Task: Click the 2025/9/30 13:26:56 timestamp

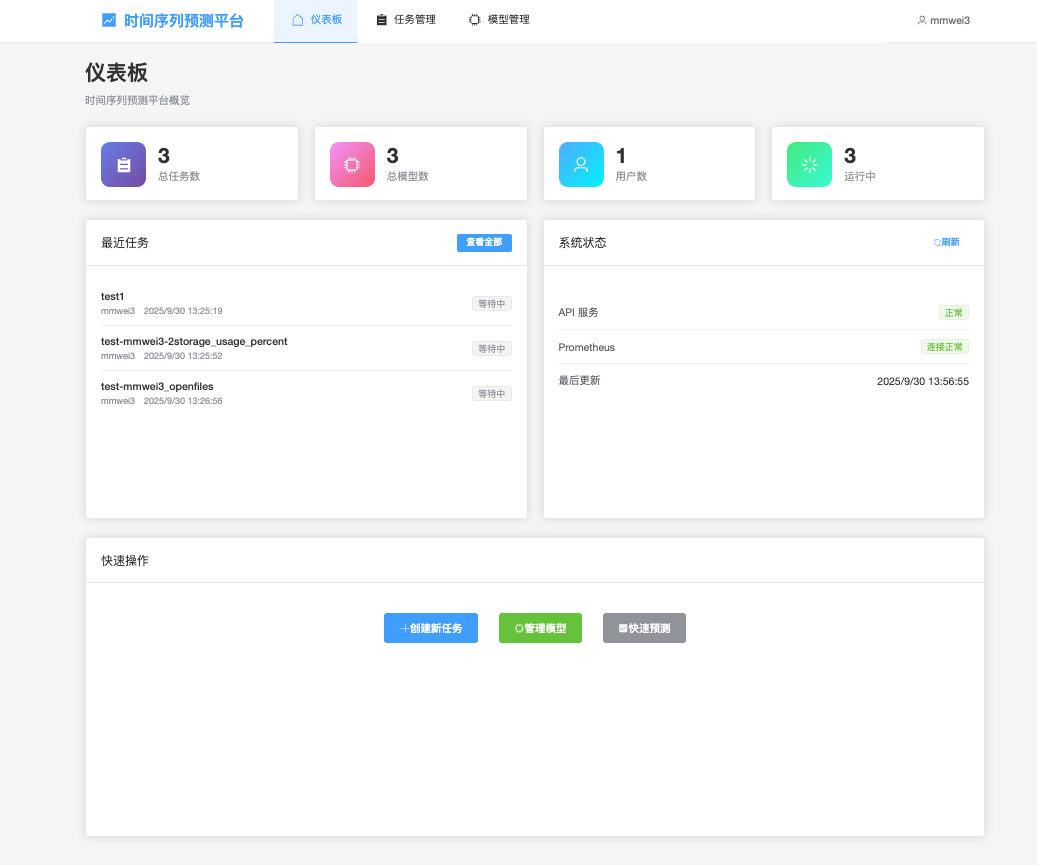Action: point(183,401)
